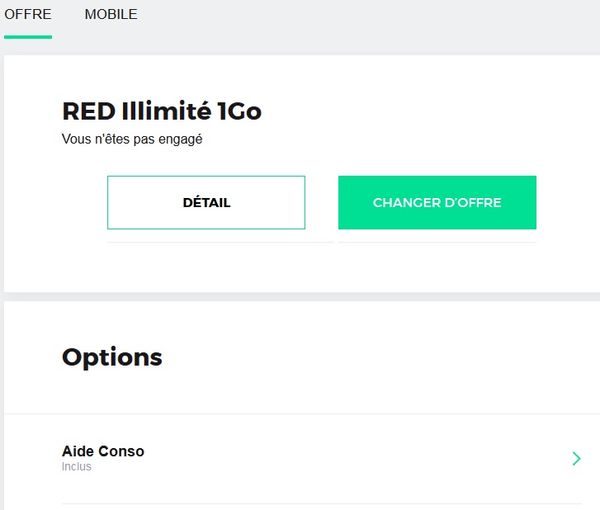The width and height of the screenshot is (600, 510).
Task: Open the Aide Conso option row
Action: click(x=300, y=459)
